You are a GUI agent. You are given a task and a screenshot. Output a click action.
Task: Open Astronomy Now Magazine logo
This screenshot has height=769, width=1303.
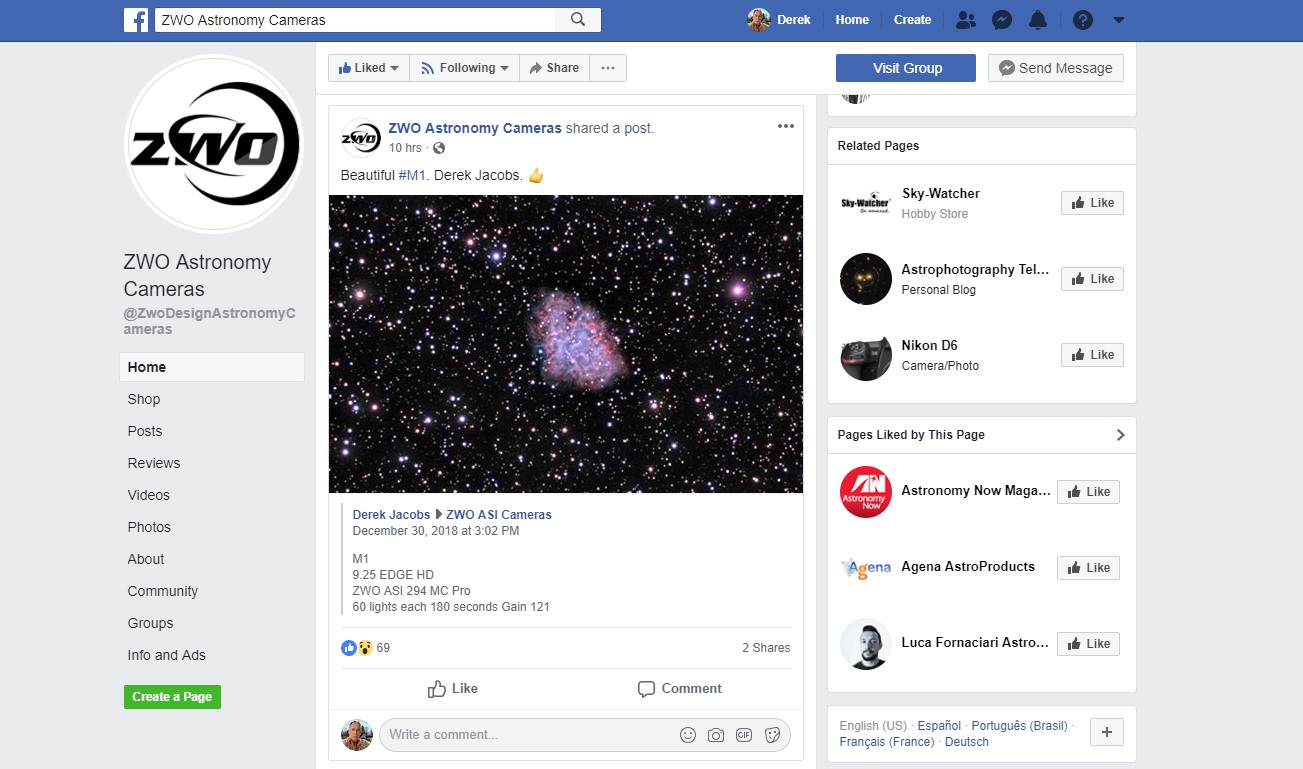866,492
